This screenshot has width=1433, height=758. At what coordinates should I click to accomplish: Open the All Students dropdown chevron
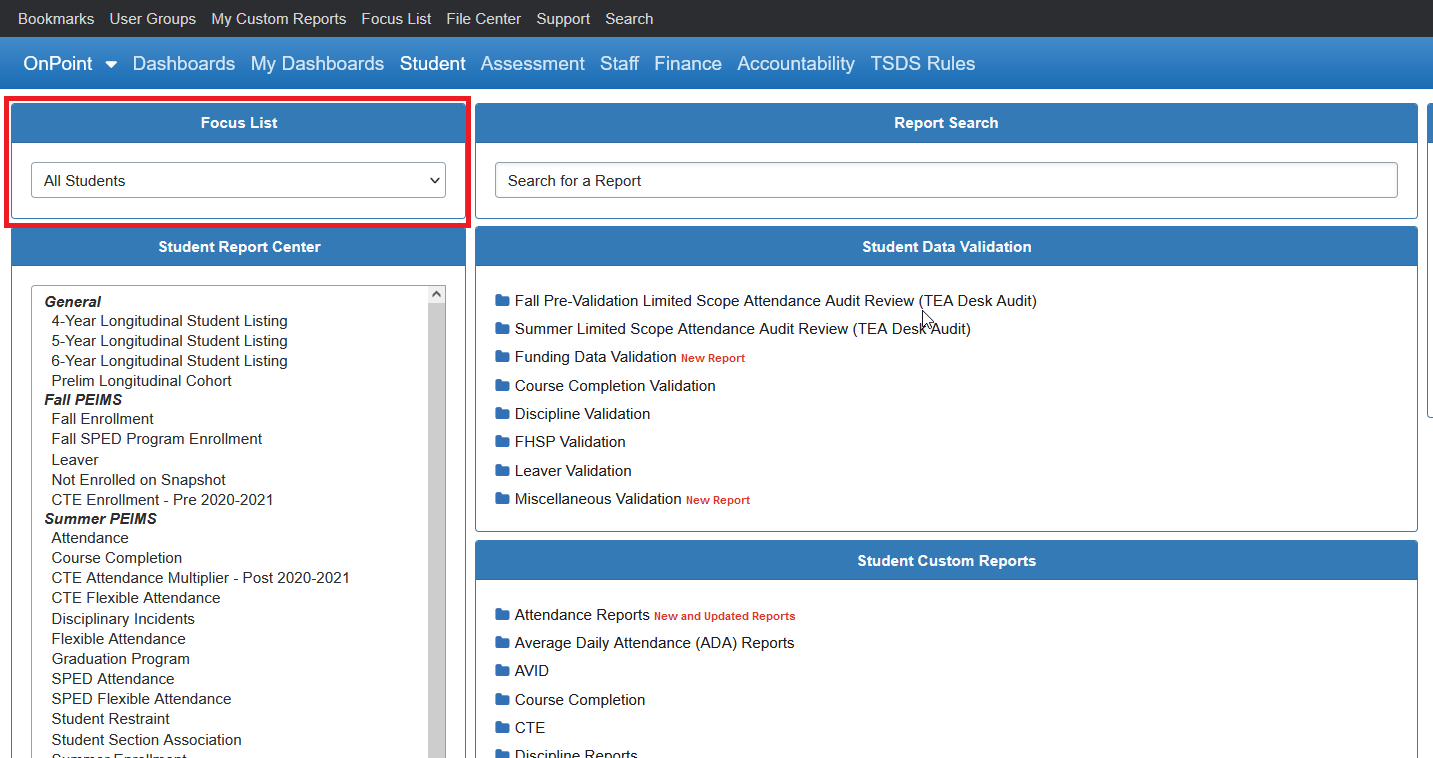434,180
